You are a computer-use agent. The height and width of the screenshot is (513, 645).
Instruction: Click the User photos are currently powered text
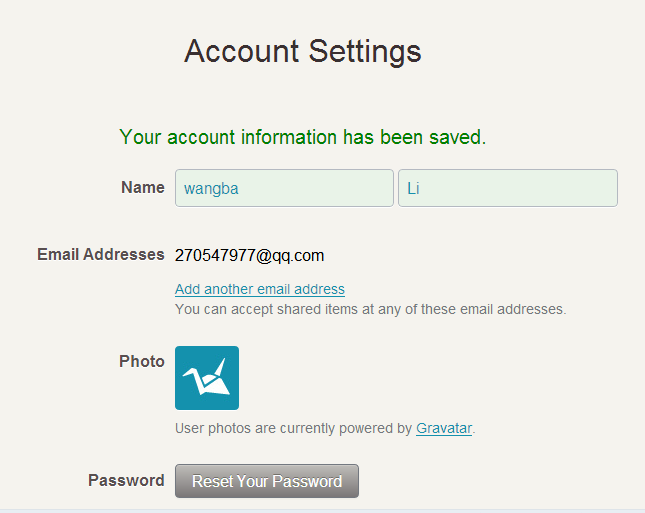(x=294, y=428)
